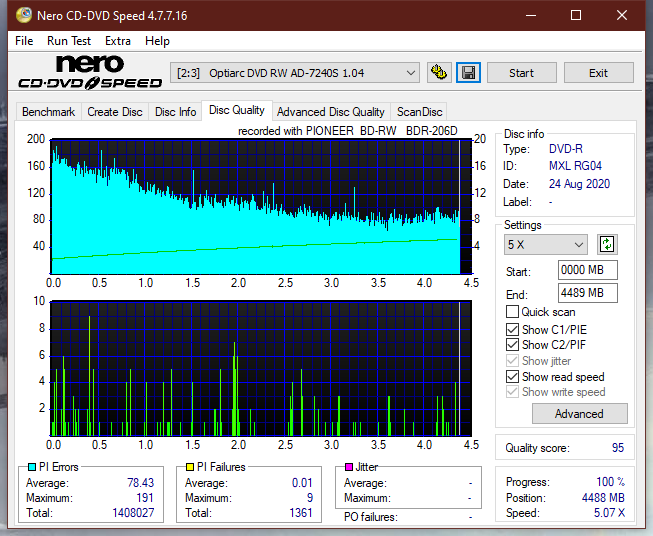Minimize the Nero CD-DVD Speed window
Screen dimensions: 653x536
point(531,15)
